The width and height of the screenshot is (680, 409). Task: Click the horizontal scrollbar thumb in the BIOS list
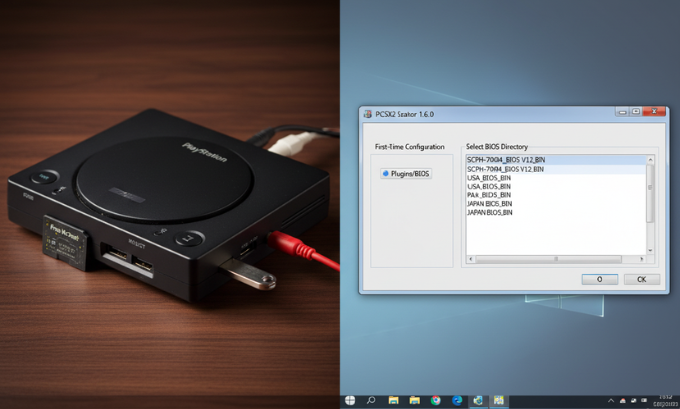[x=555, y=260]
